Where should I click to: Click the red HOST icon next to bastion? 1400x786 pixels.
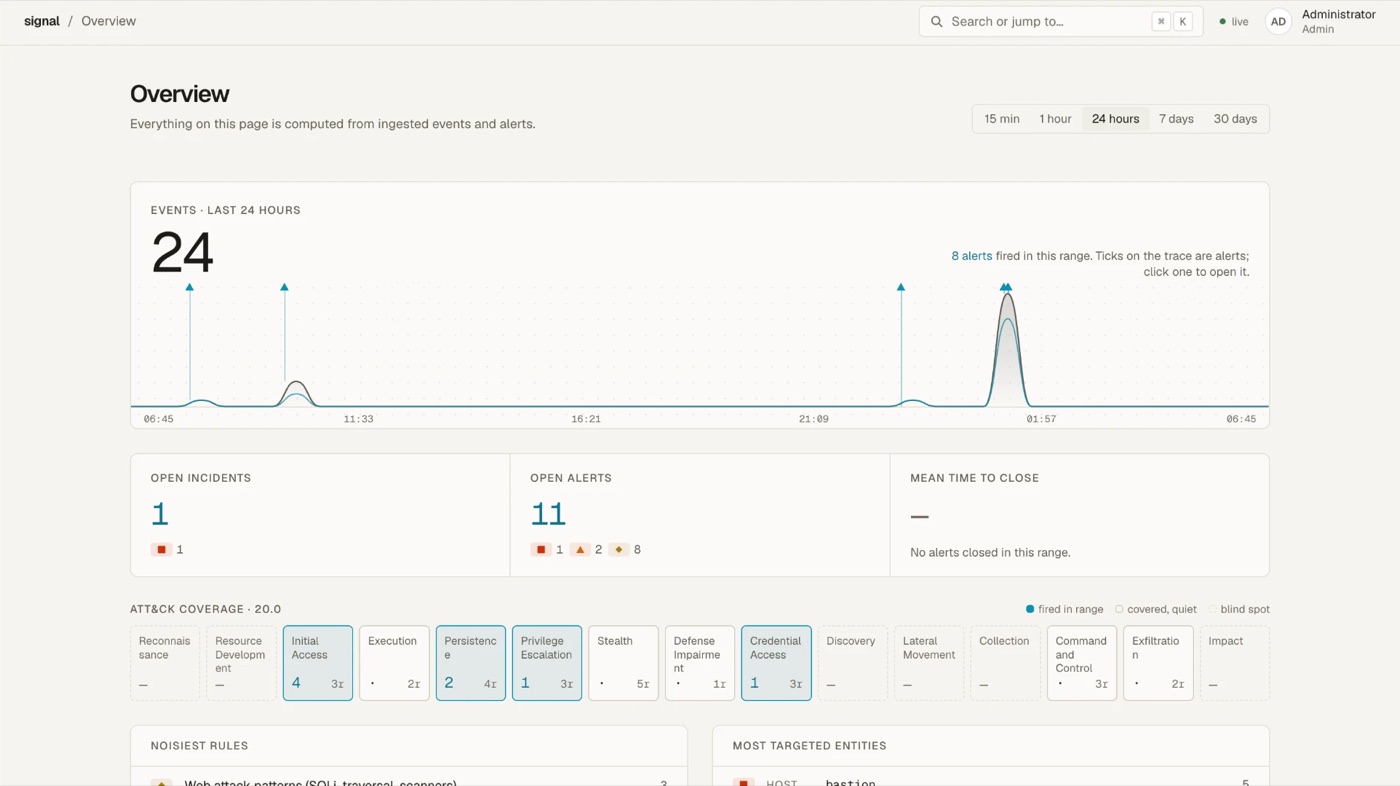point(743,782)
